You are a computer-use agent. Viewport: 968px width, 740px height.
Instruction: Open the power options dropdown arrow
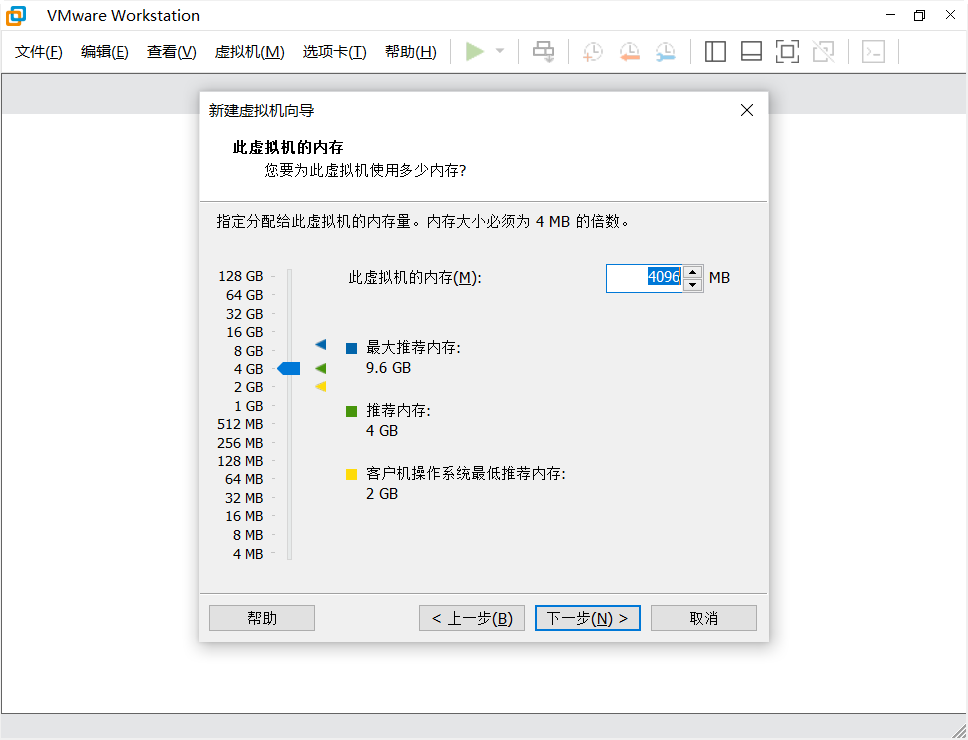(500, 51)
